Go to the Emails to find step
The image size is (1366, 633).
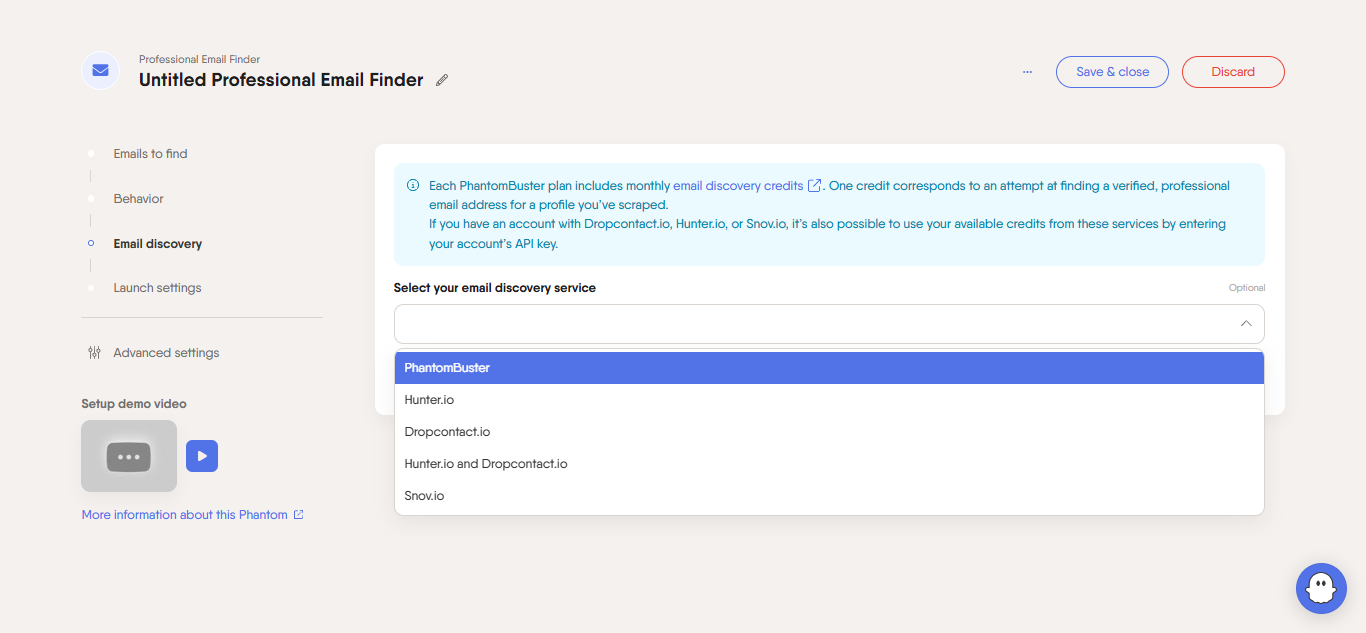pos(150,153)
